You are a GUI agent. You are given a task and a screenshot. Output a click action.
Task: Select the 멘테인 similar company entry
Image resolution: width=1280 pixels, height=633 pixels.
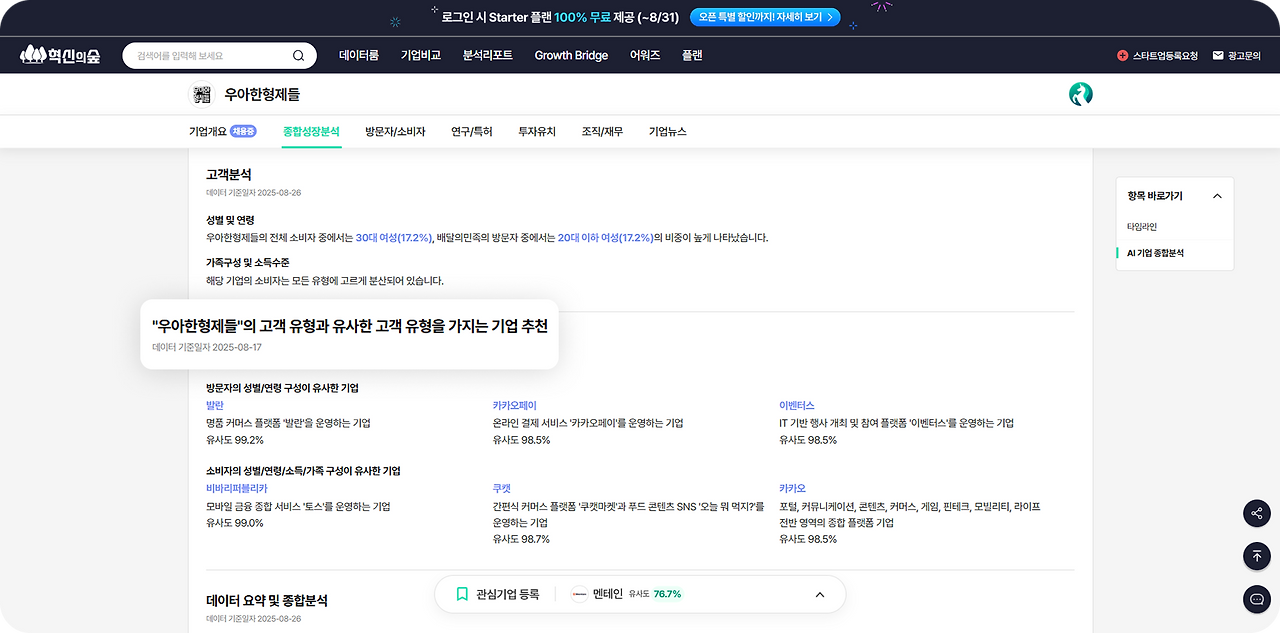point(626,594)
